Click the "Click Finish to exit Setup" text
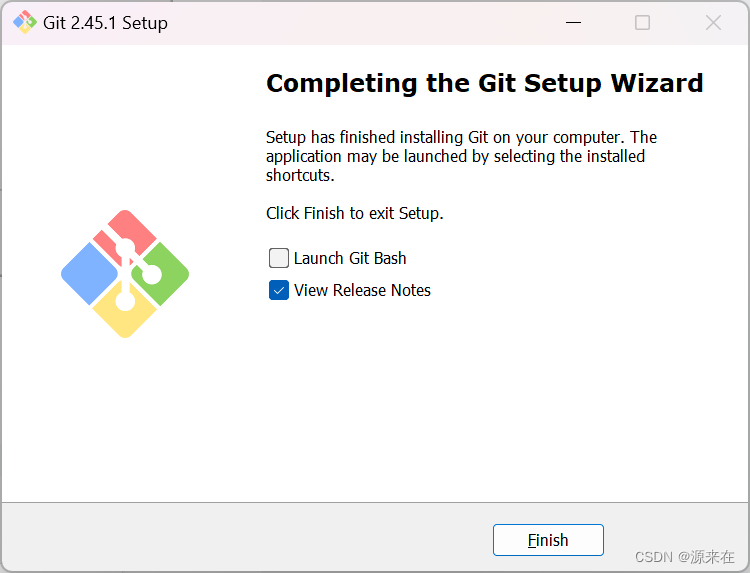750x573 pixels. coord(354,213)
